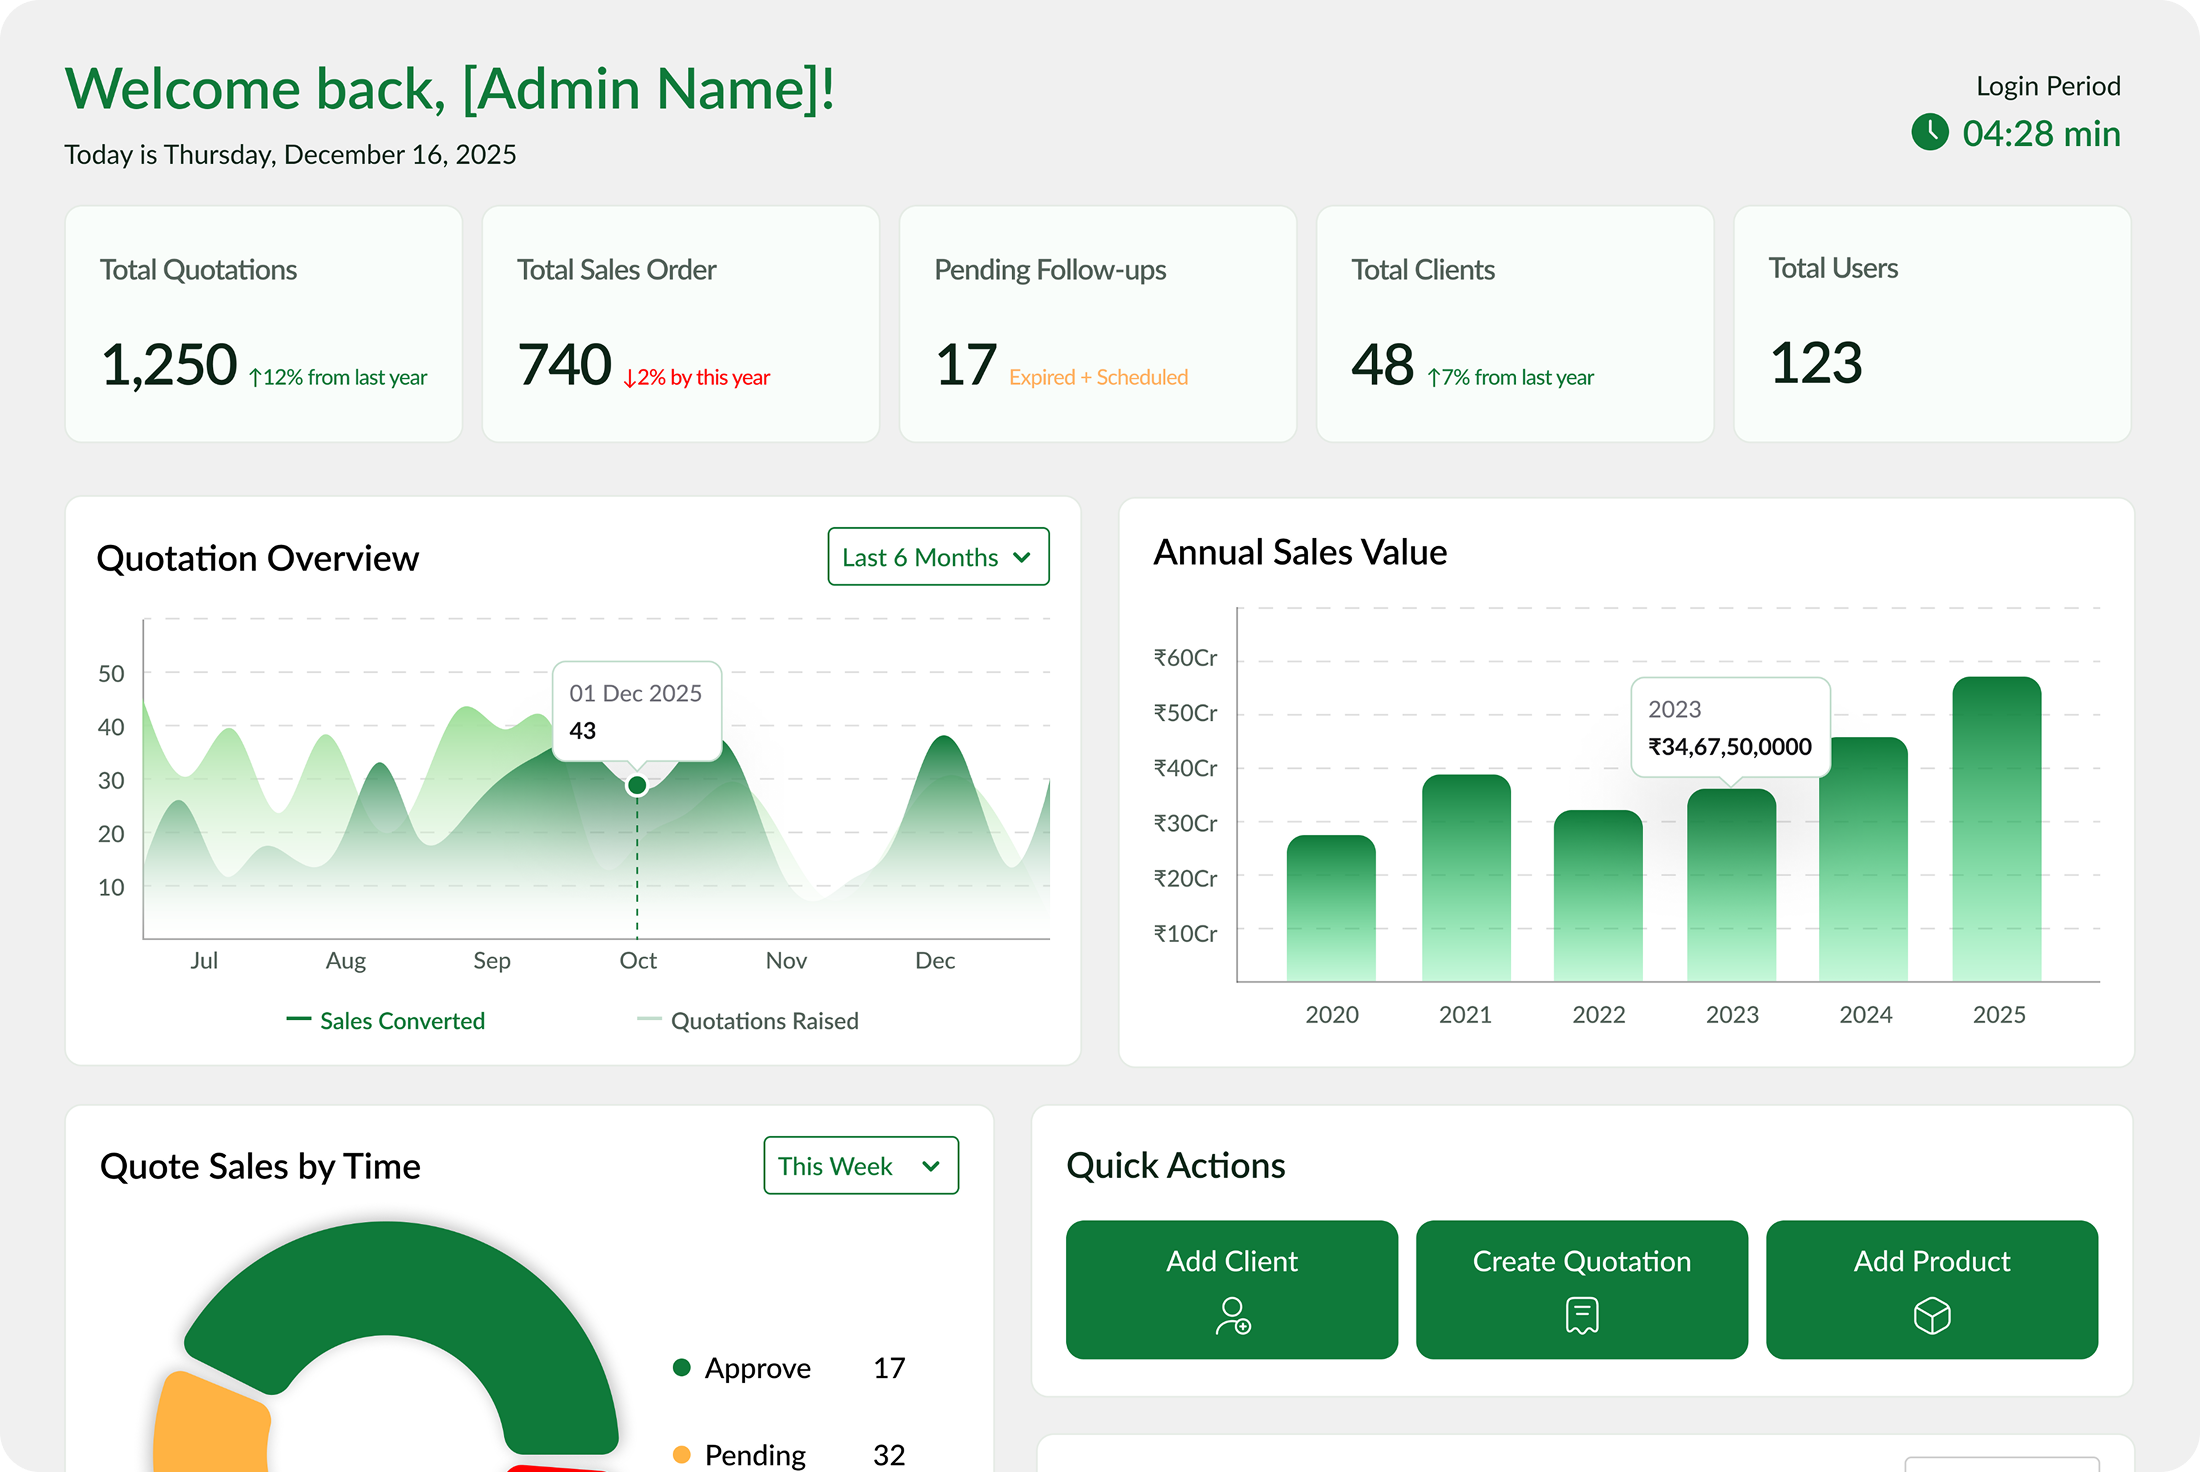Click the Quotation Overview heading
Screen dimensions: 2200x1472
point(257,558)
